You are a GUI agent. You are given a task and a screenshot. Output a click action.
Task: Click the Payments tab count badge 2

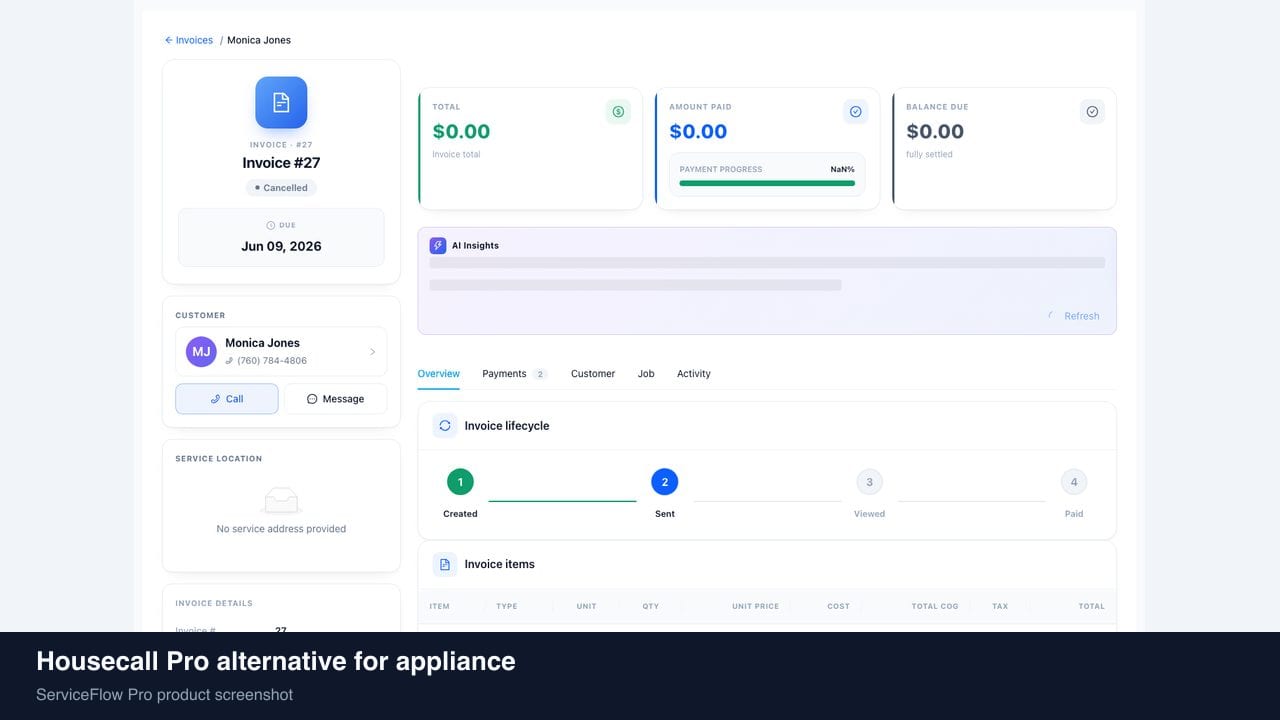point(540,374)
